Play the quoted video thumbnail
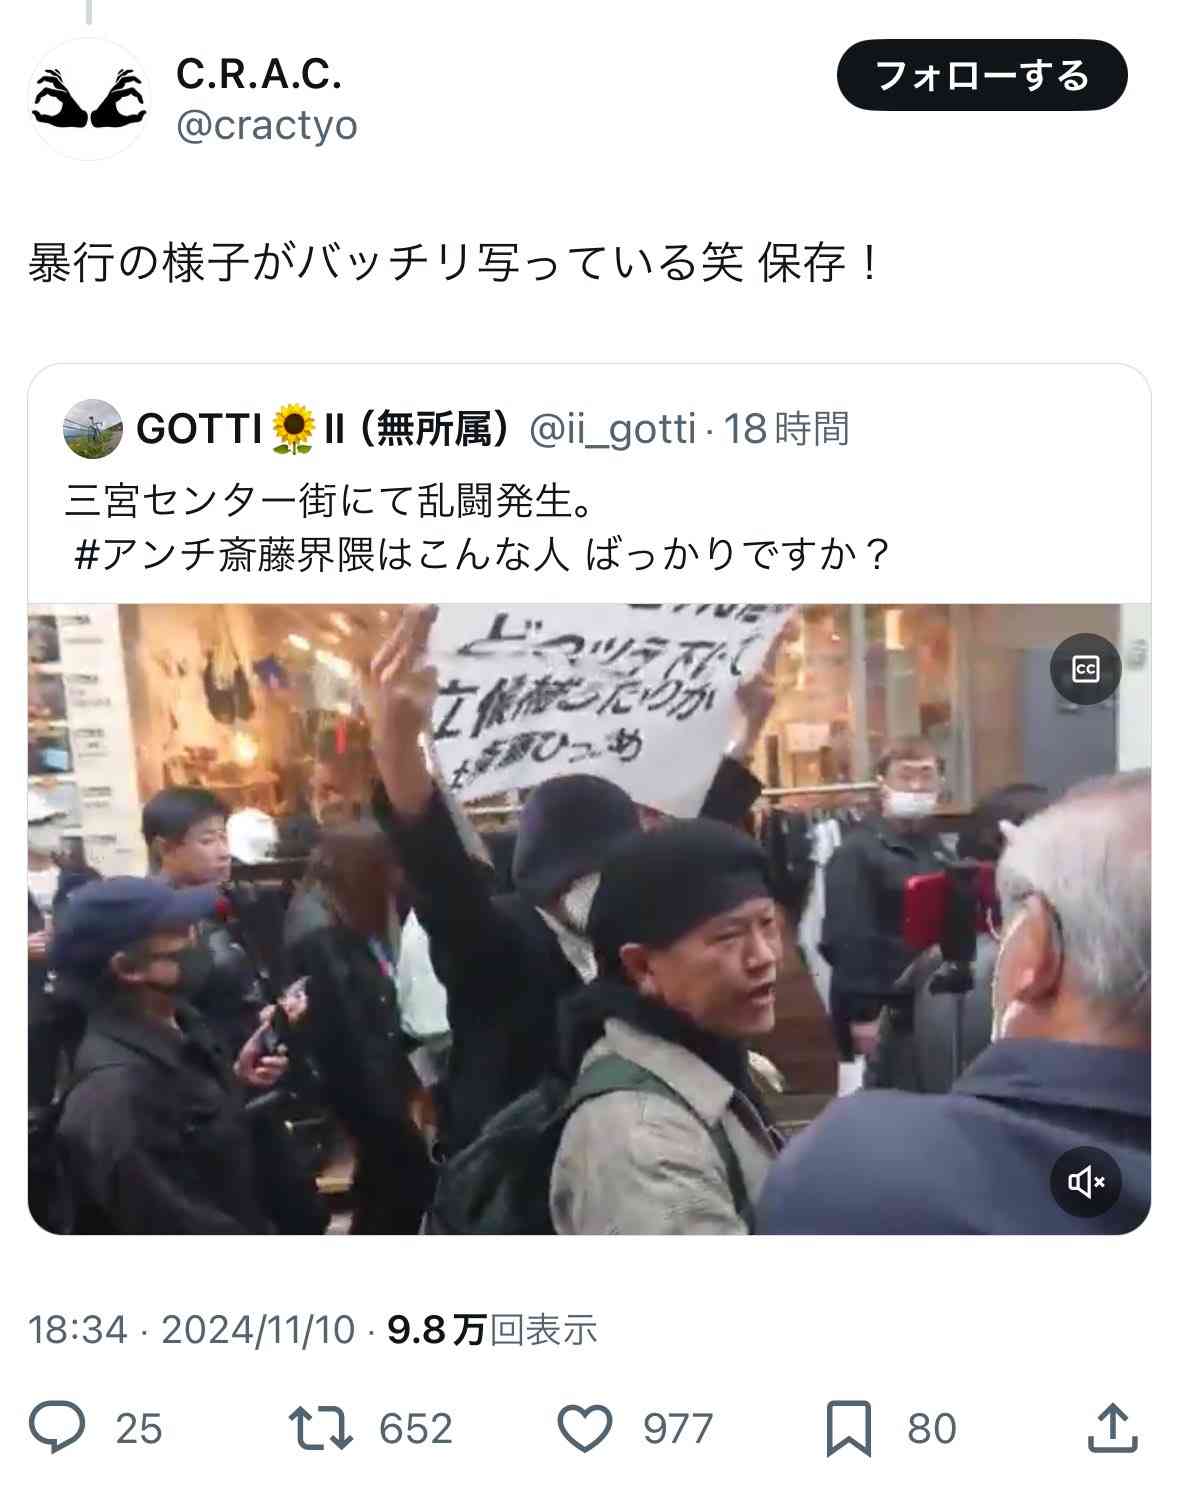 [x=589, y=918]
